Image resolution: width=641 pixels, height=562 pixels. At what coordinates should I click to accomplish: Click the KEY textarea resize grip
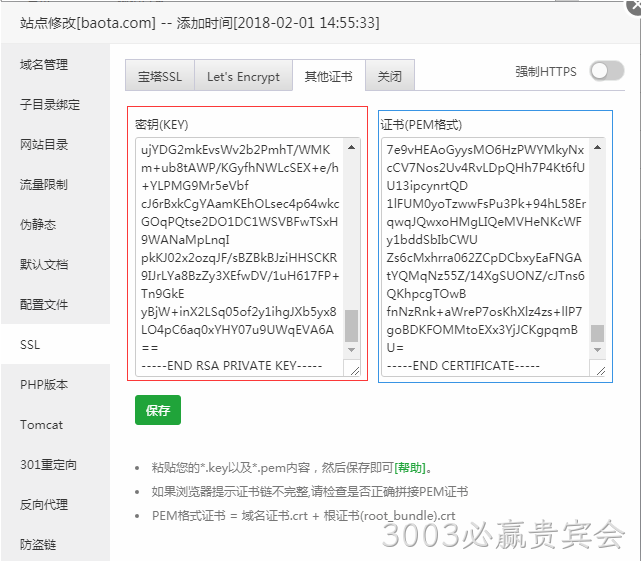tap(355, 371)
